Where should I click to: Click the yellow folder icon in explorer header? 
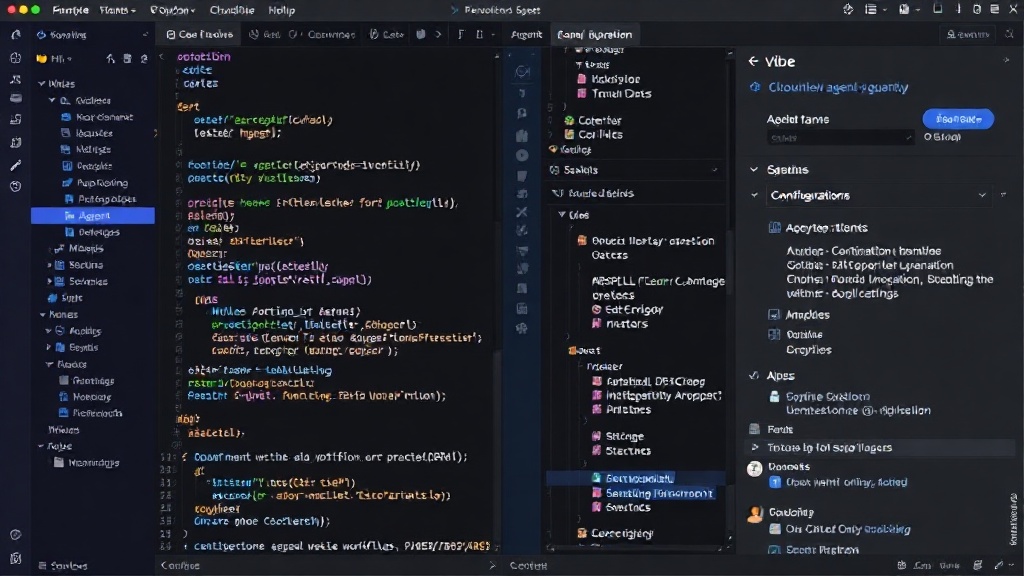pos(42,58)
